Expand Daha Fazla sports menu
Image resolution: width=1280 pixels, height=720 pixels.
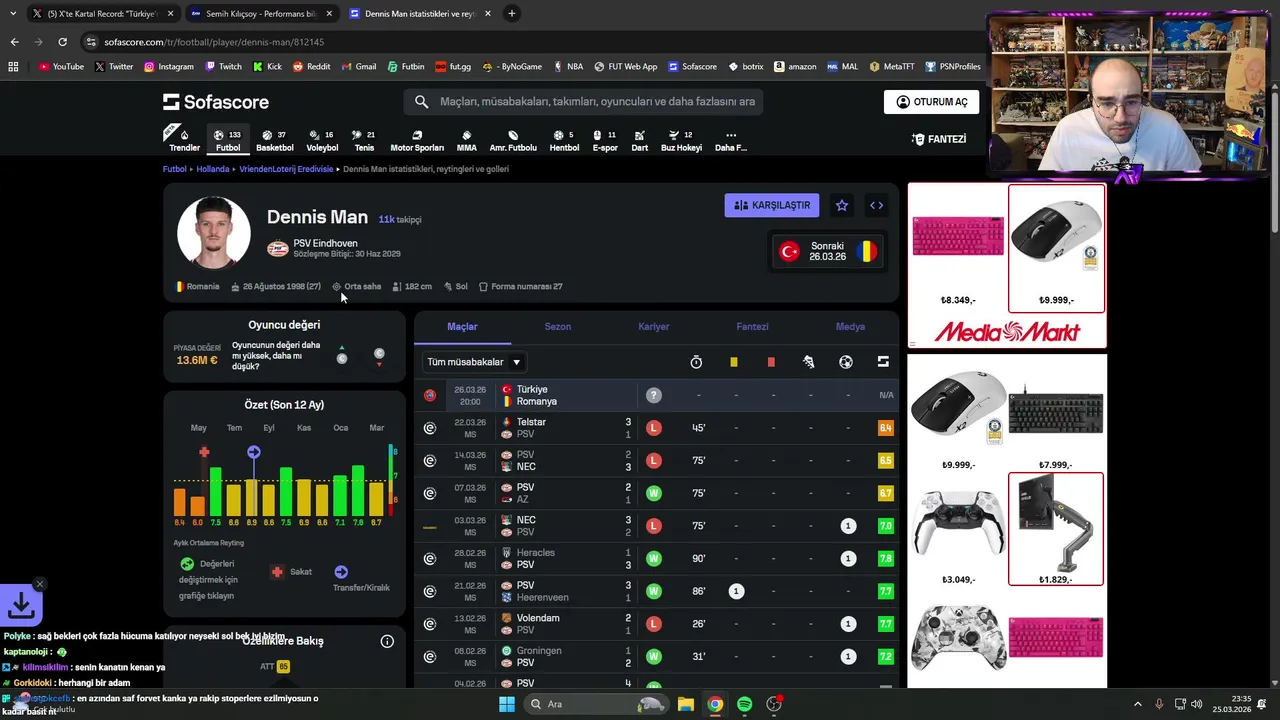click(x=730, y=140)
